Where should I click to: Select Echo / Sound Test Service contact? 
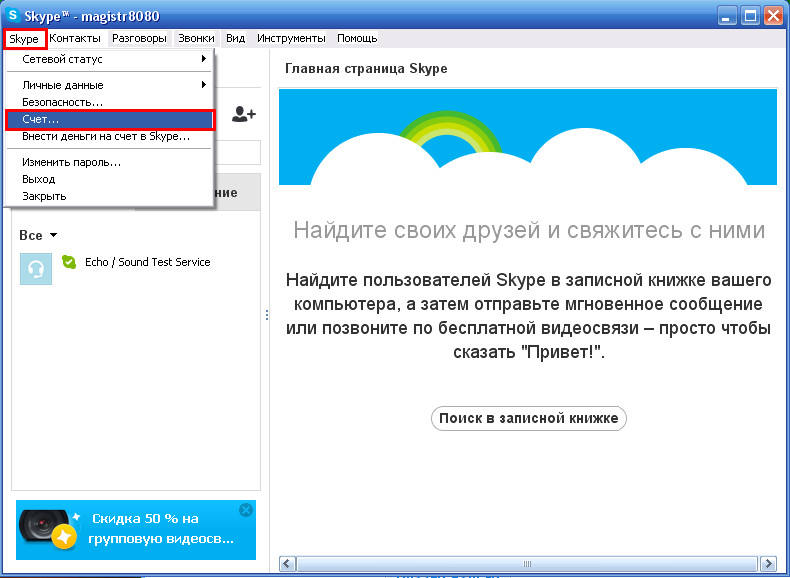[x=136, y=269]
